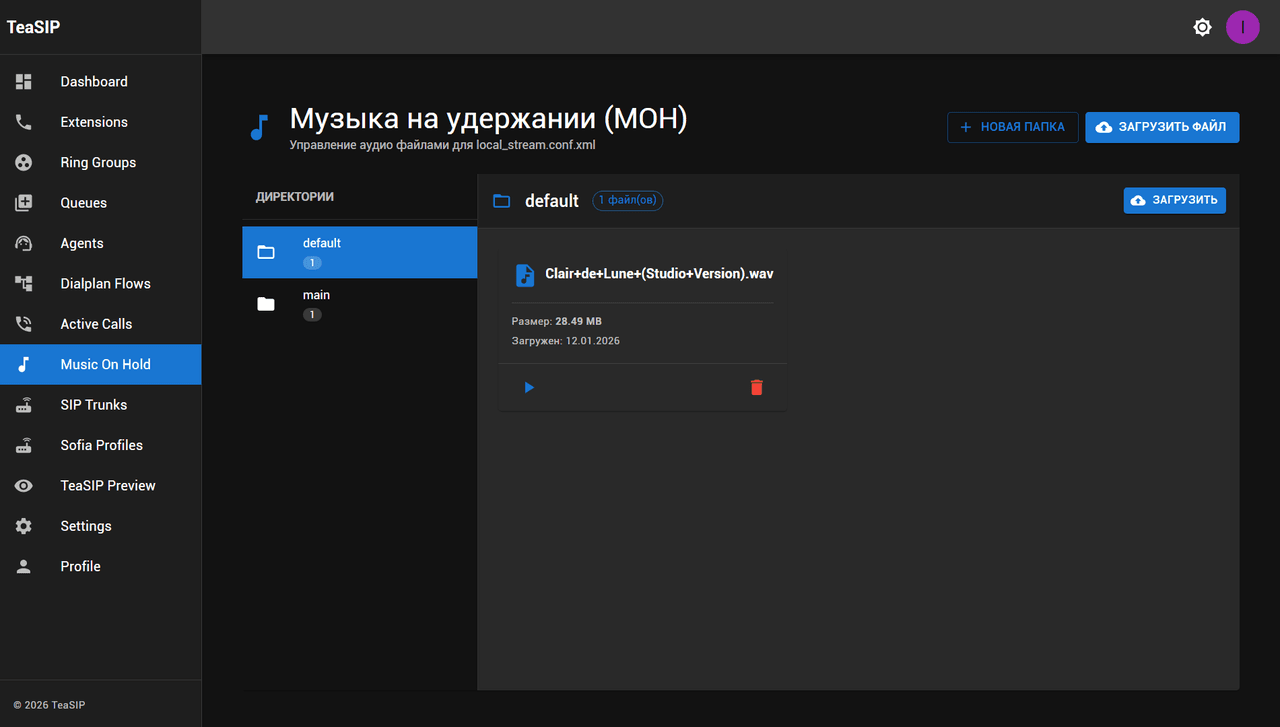The height and width of the screenshot is (727, 1280).
Task: Click the Extensions phone icon
Action: (24, 122)
